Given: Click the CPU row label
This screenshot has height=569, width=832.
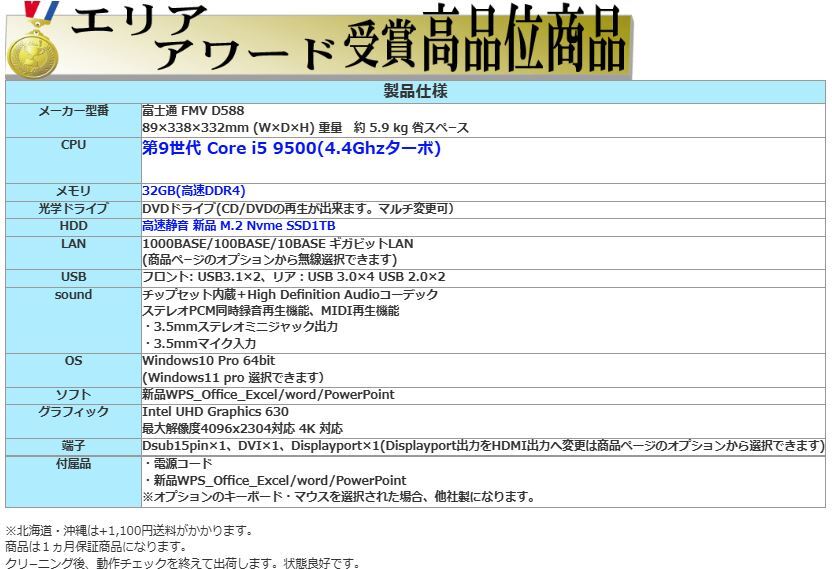Looking at the screenshot, I should 73,145.
